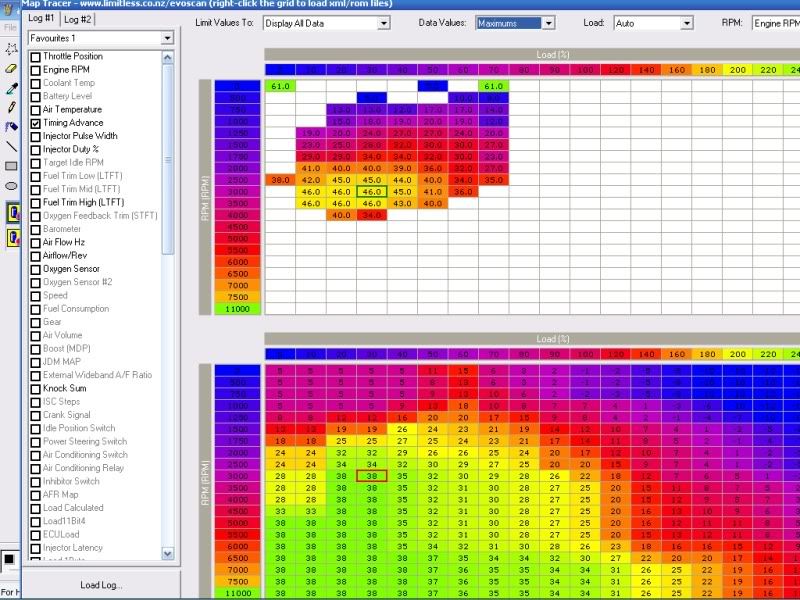Tick the Air Flow Hz checkbox
The image size is (800, 600).
[x=35, y=242]
